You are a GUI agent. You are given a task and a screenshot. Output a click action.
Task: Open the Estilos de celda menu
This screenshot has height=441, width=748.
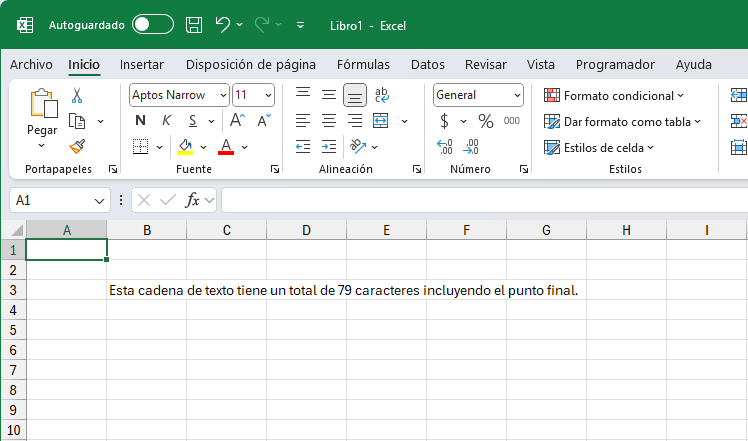coord(599,147)
